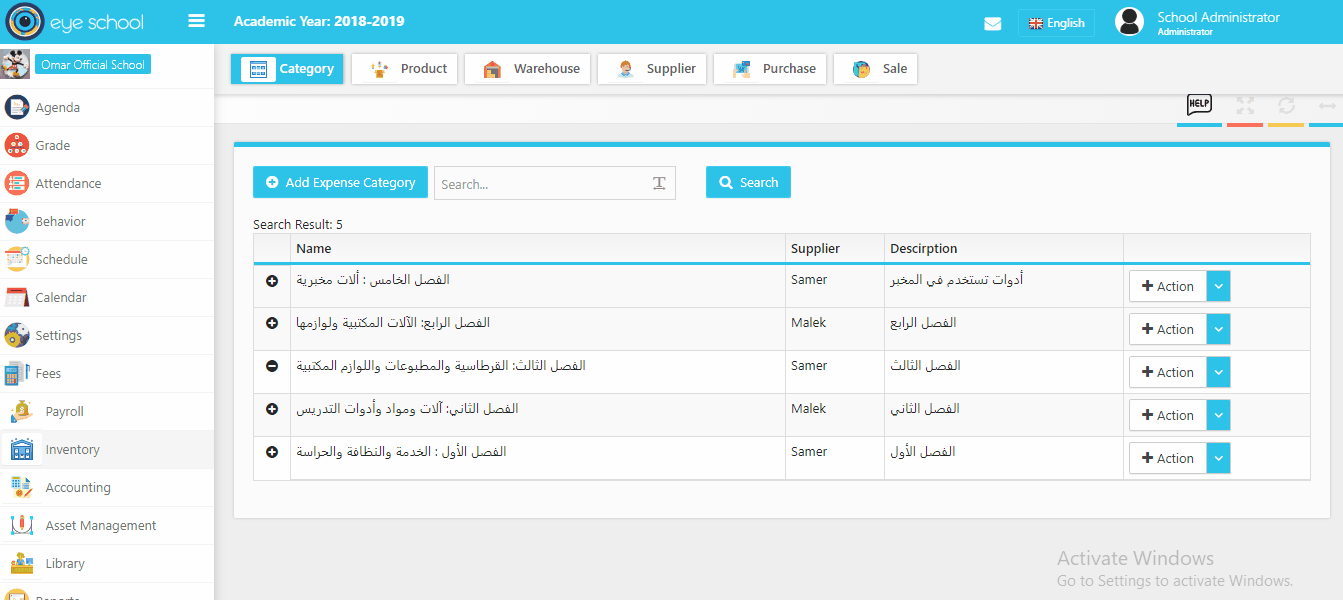Collapse the الفصل الثالث category row

(x=272, y=367)
